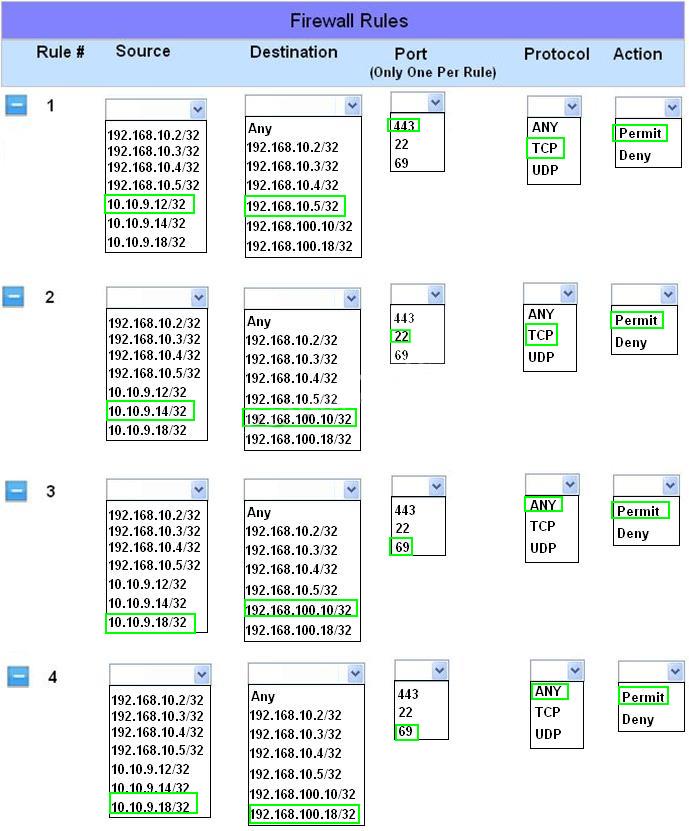Select source 10.10.9.12/32 in rule 1
The image size is (689, 831).
pyautogui.click(x=148, y=204)
